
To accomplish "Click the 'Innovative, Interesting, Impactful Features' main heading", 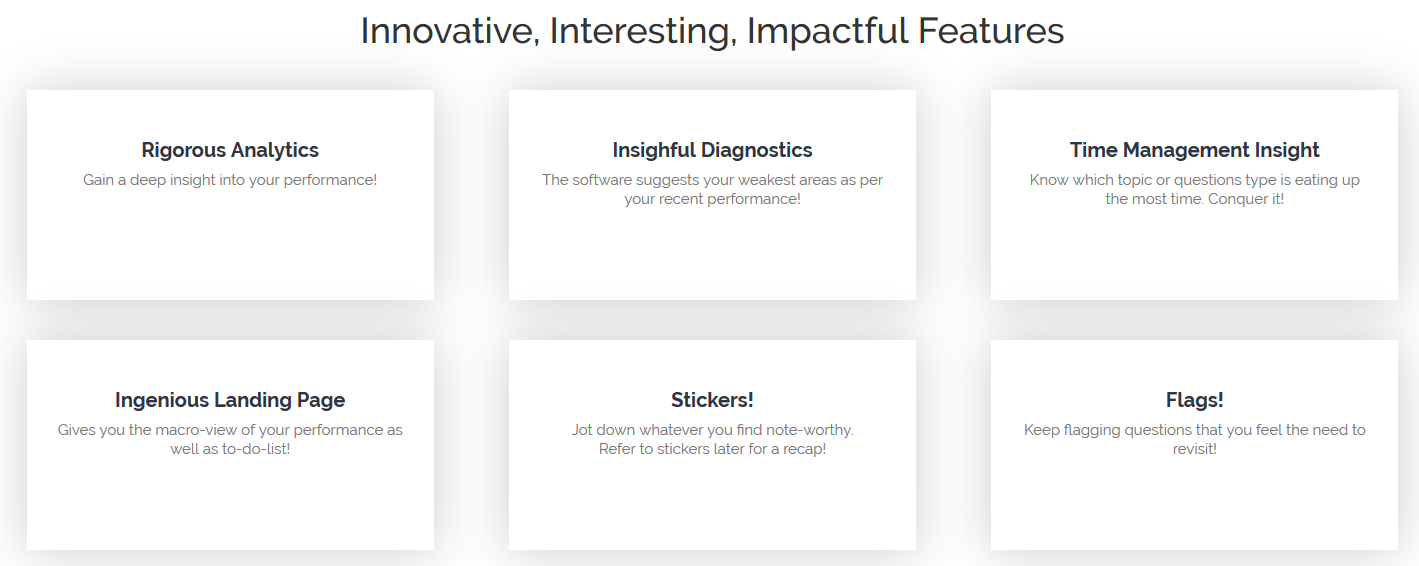I will (x=712, y=31).
